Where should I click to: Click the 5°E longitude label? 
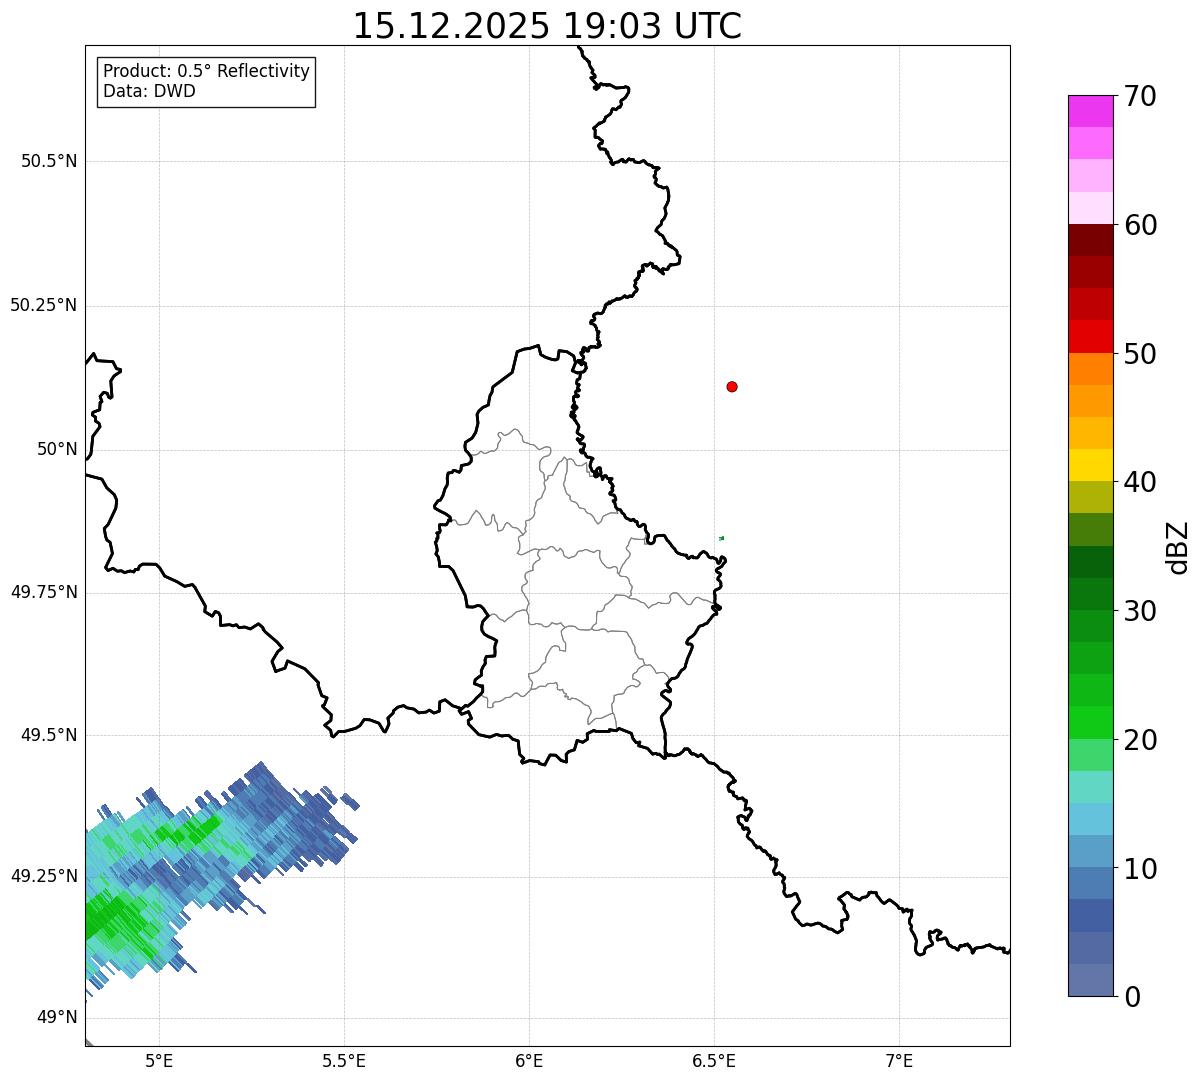click(x=159, y=1061)
